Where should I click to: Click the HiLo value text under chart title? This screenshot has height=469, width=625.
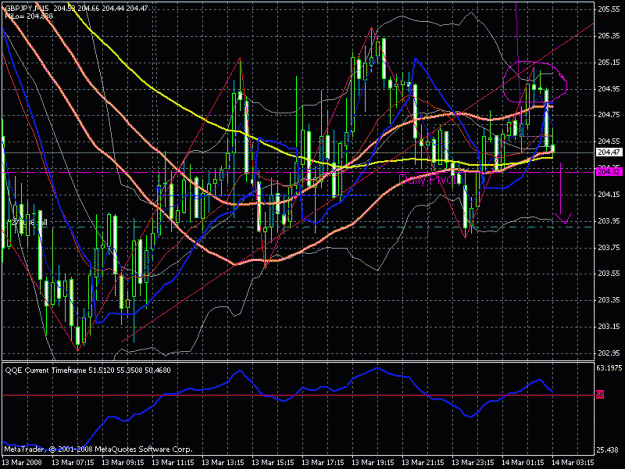pos(29,16)
